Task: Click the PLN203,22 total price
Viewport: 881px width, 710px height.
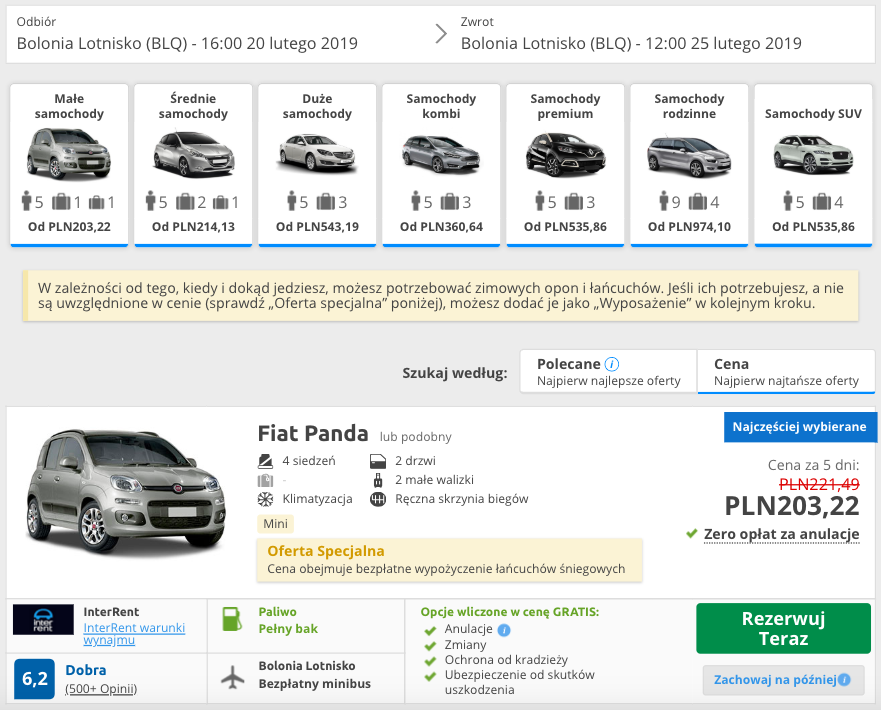Action: coord(792,506)
